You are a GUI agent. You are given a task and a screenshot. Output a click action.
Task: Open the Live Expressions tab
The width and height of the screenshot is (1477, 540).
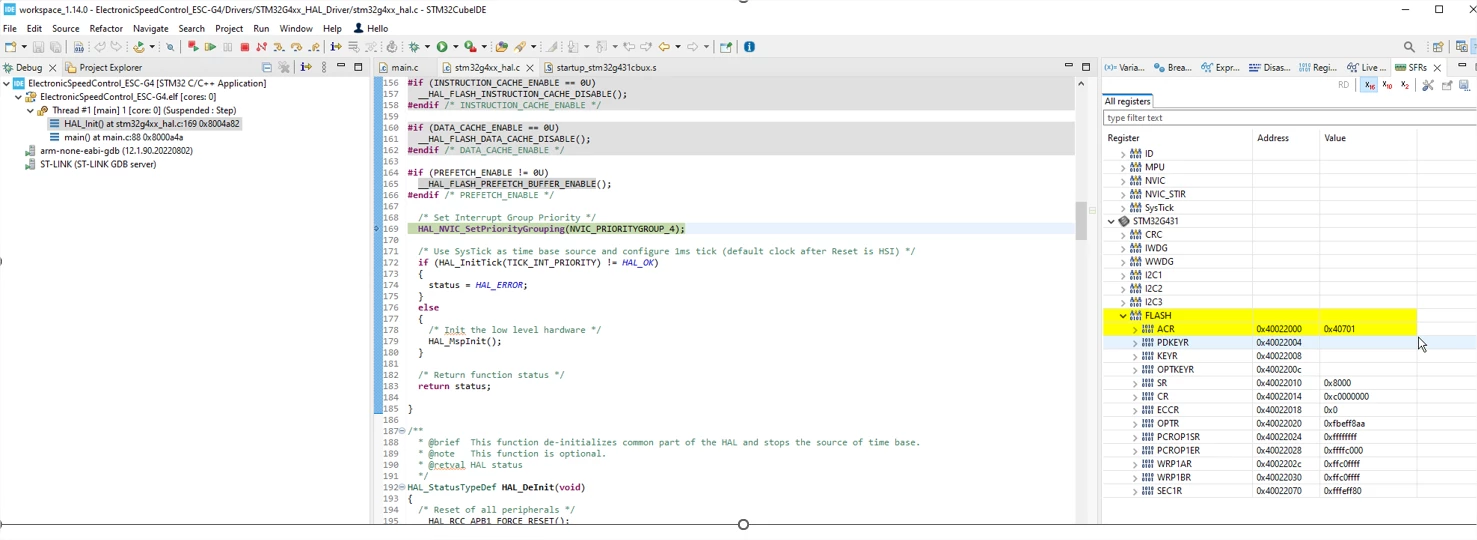point(1366,67)
